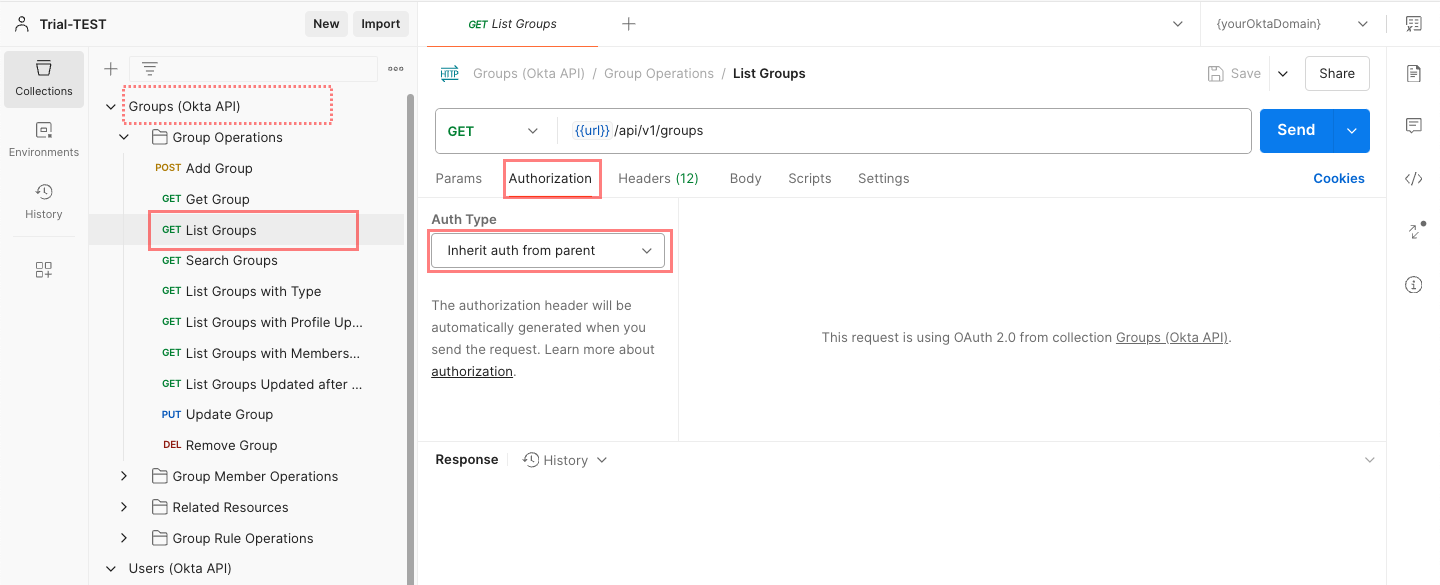Open a new request tab with plus

(x=629, y=24)
